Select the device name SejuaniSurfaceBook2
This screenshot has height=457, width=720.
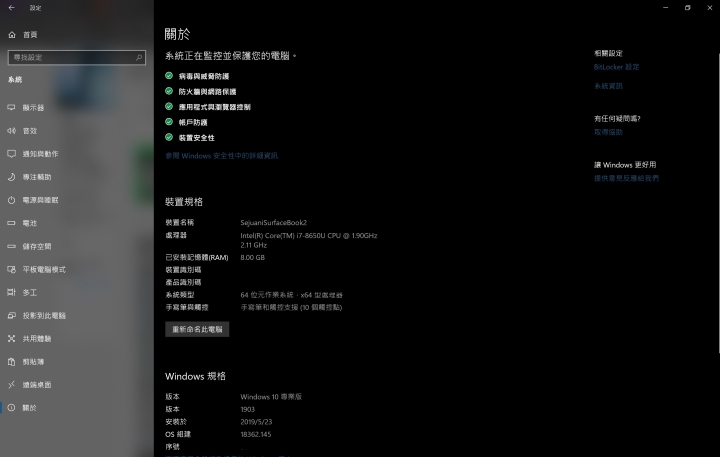(x=274, y=223)
